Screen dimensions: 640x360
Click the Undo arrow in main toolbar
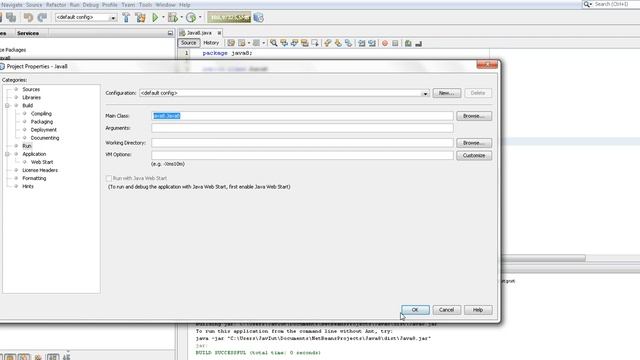tap(28, 18)
